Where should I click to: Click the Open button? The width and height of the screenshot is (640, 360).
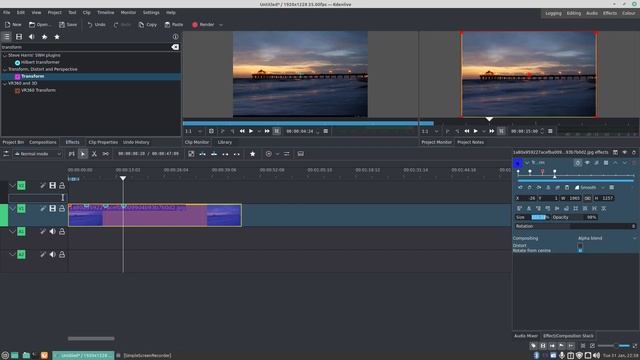[40, 25]
